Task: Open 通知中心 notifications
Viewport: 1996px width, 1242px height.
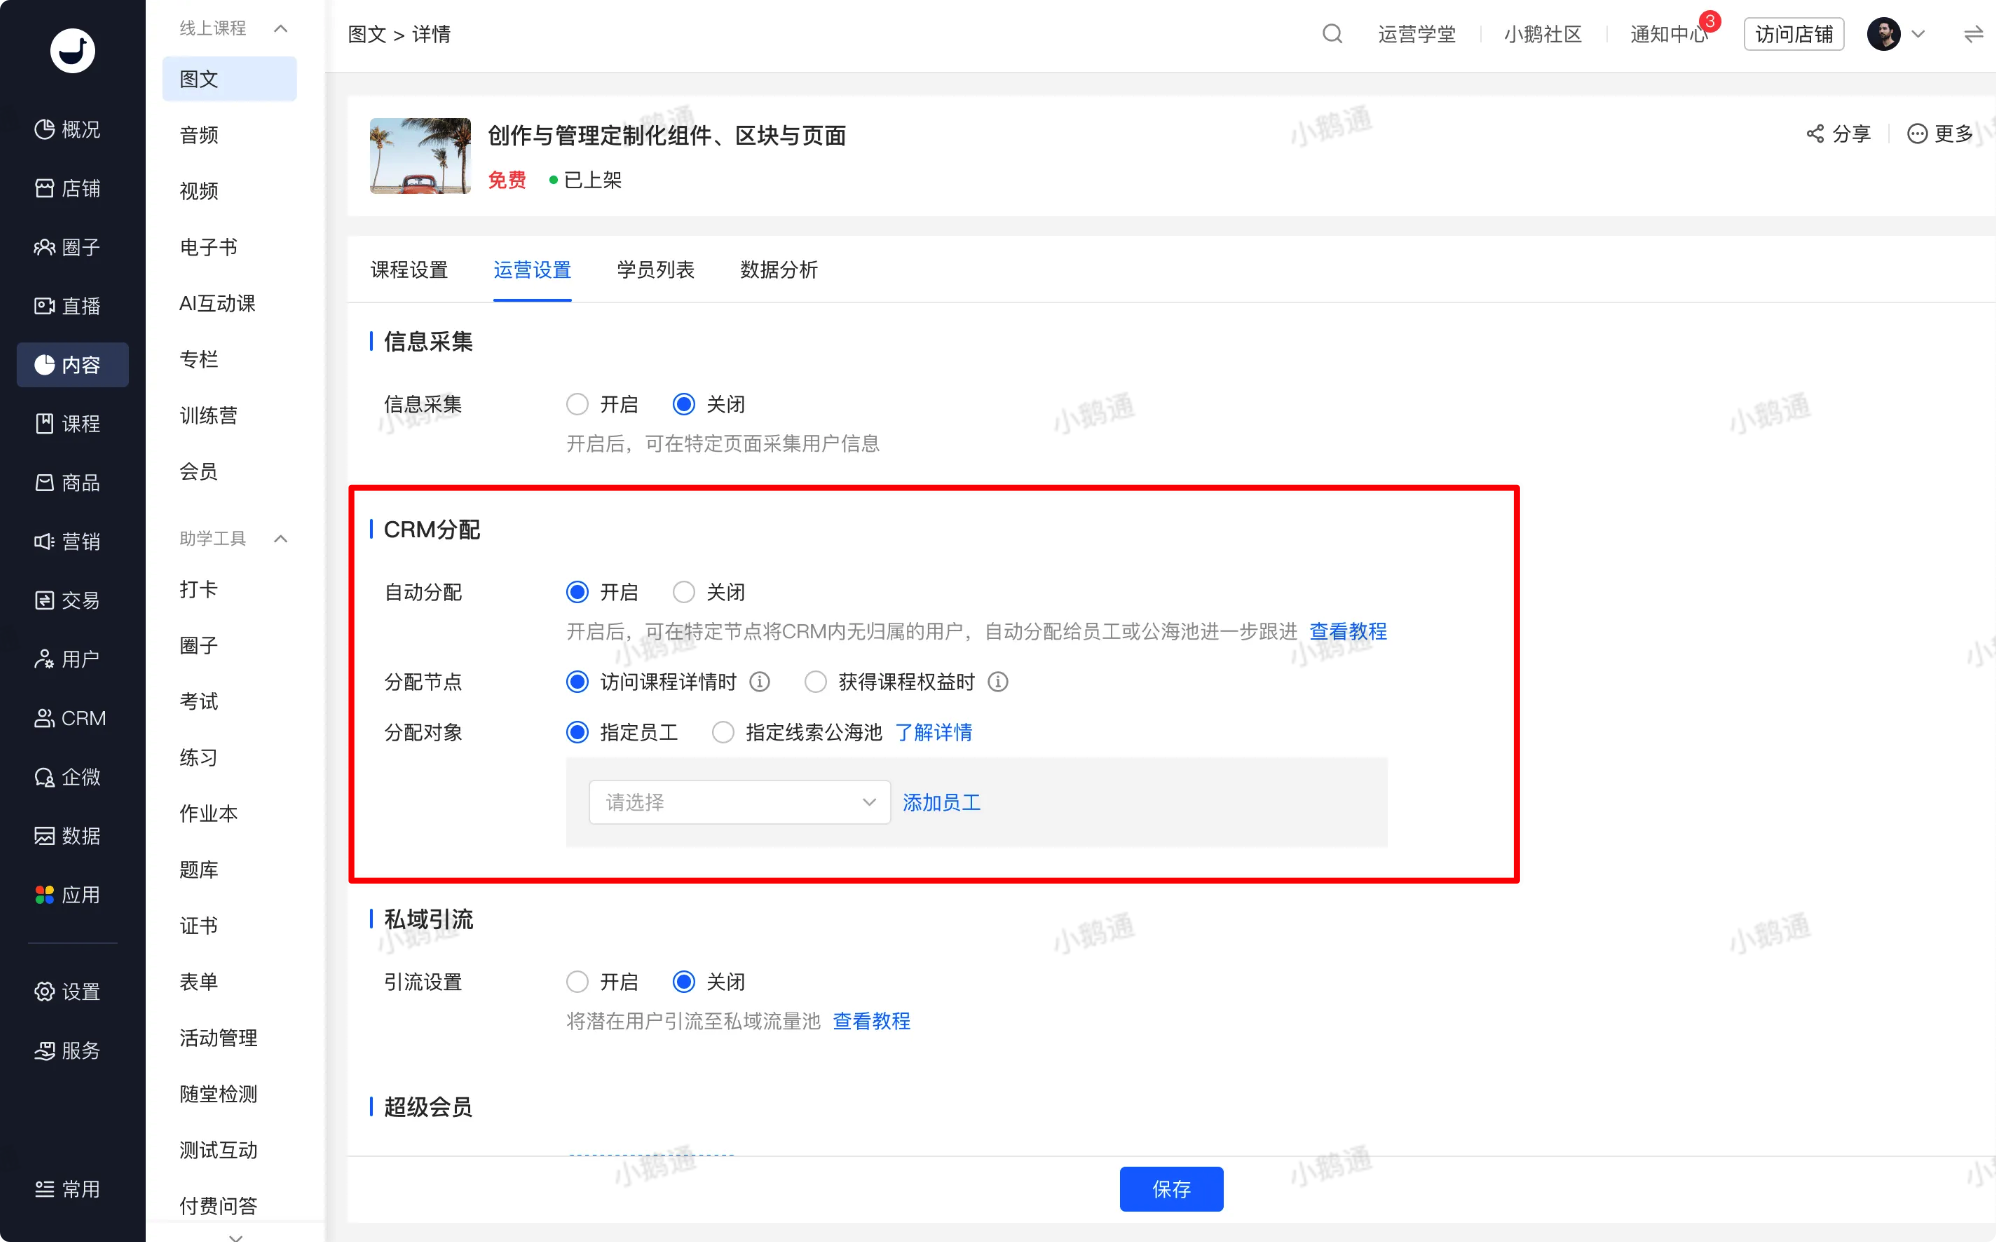Action: point(1669,34)
